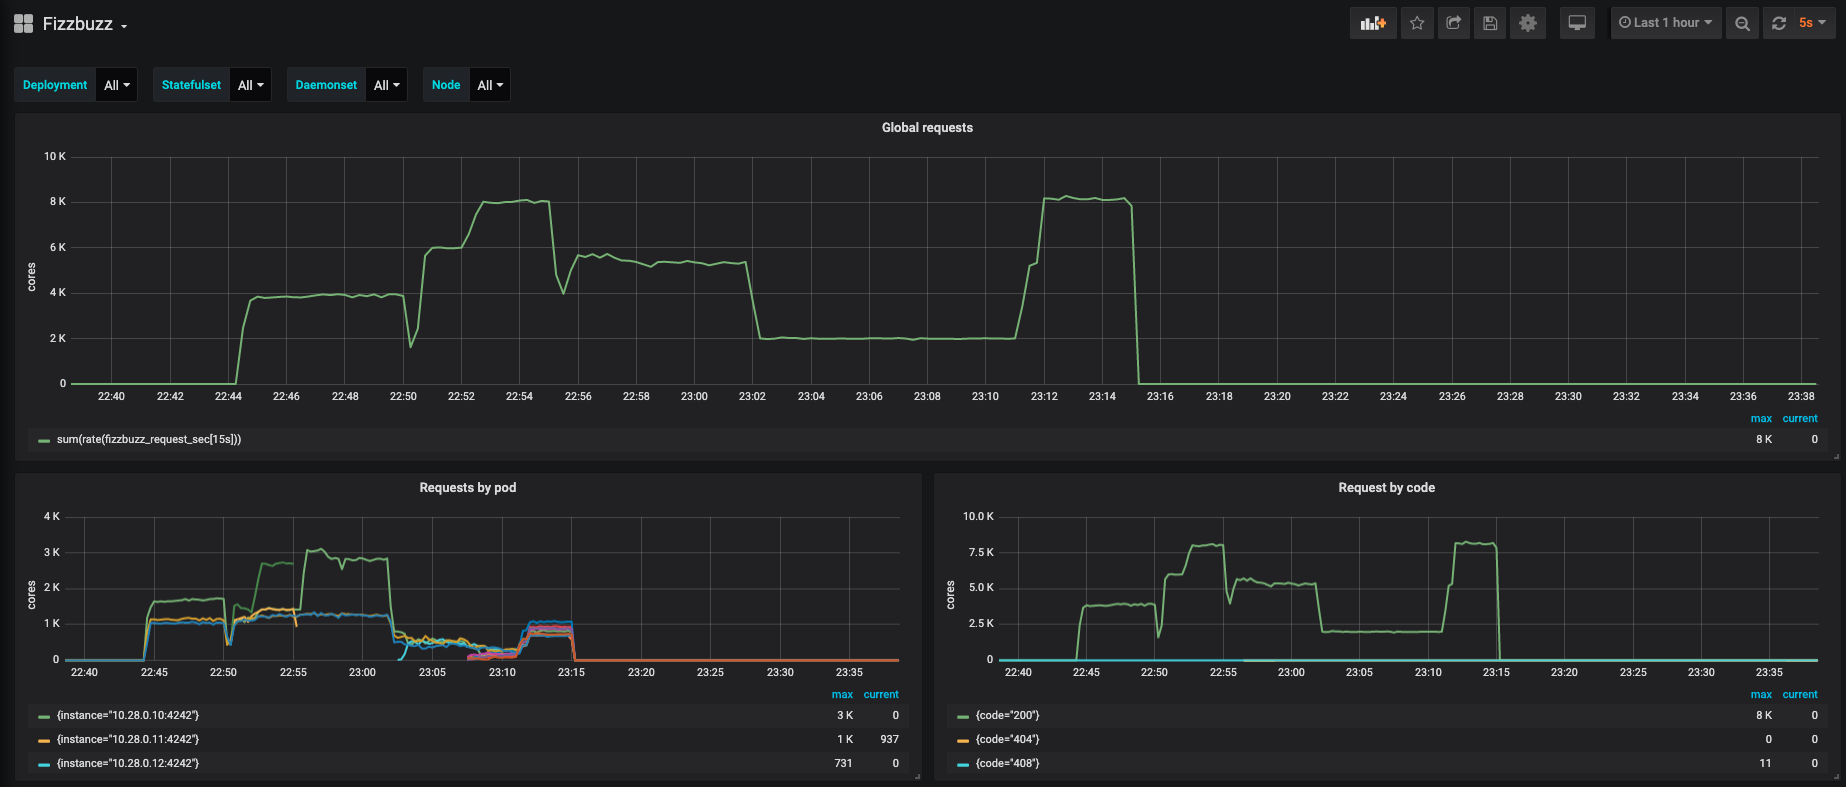Screen dimensions: 1846x787
Task: Open the Fizzbuzz dashboard picker dropdown
Action: tap(85, 24)
